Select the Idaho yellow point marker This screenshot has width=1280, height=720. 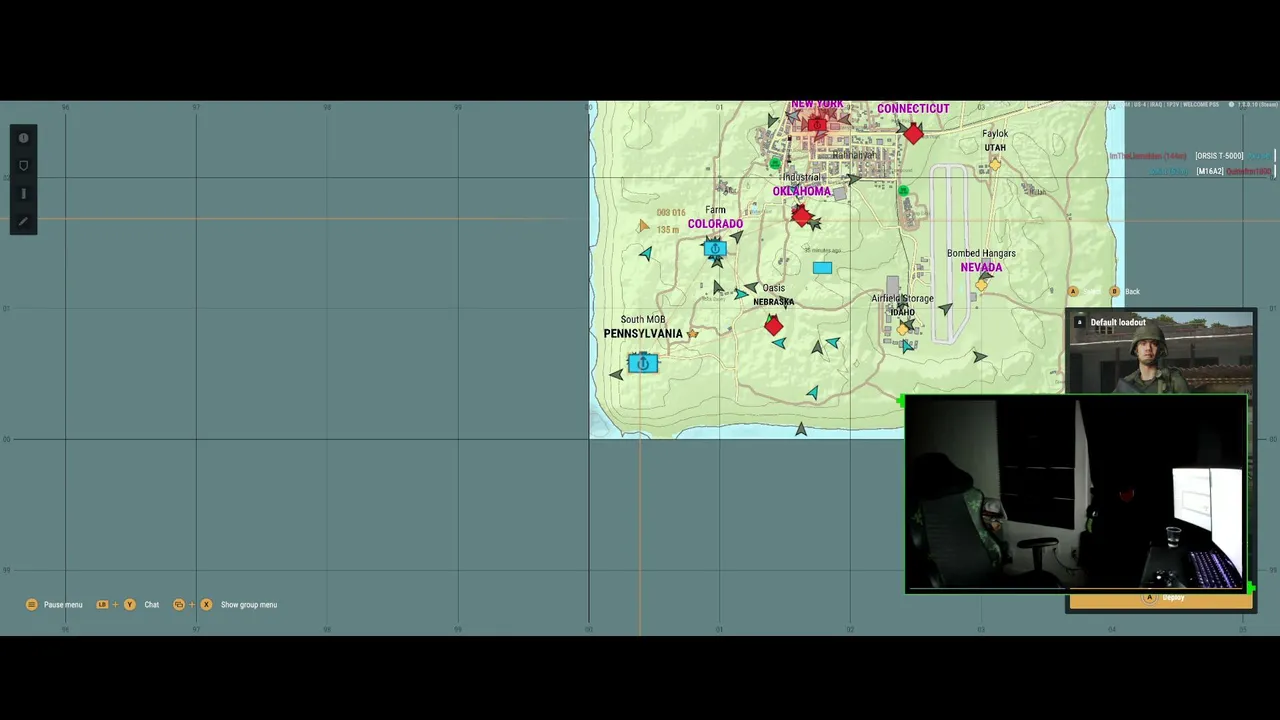(x=903, y=328)
